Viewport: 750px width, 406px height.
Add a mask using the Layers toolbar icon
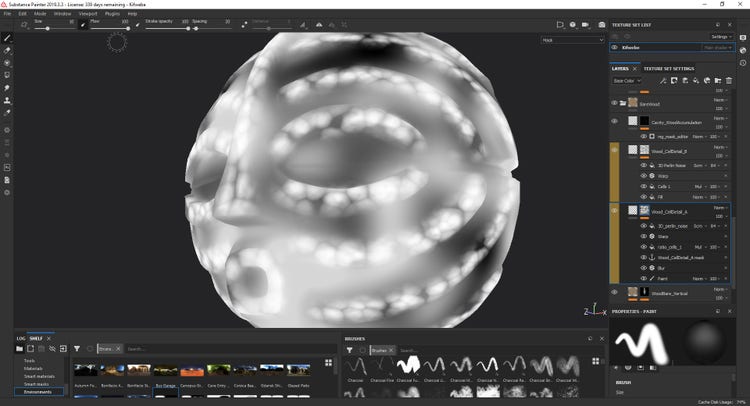tap(674, 81)
